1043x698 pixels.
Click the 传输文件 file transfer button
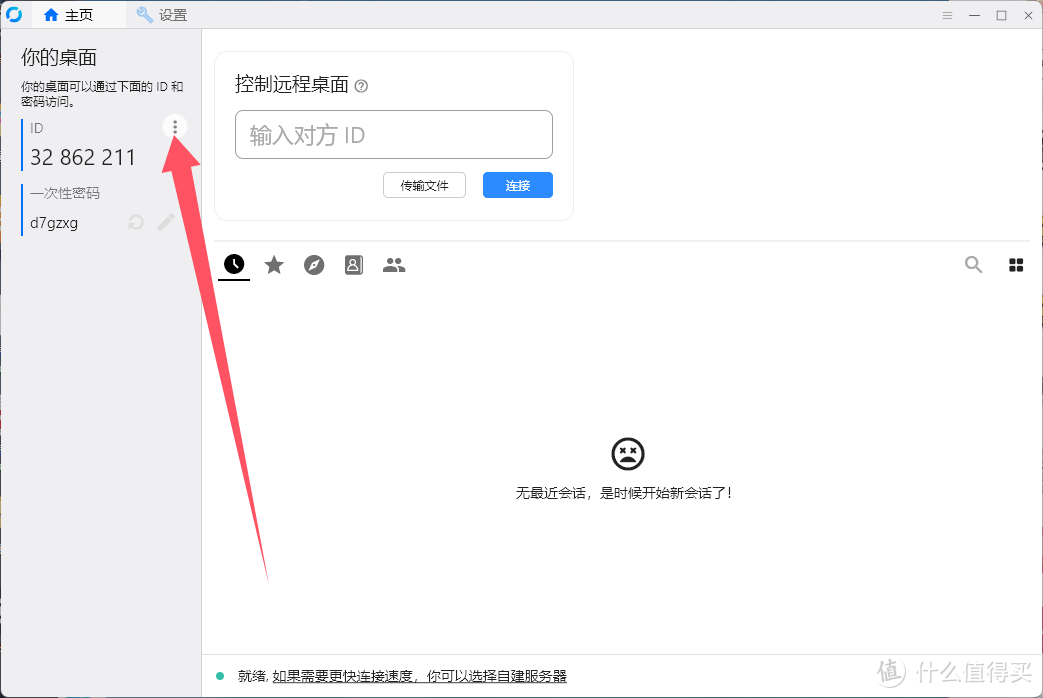click(424, 185)
